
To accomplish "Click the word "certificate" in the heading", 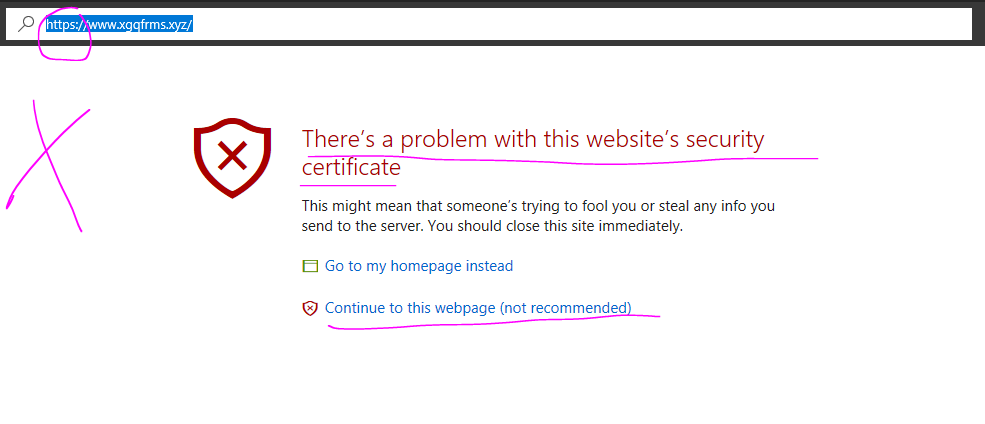I will coord(351,167).
